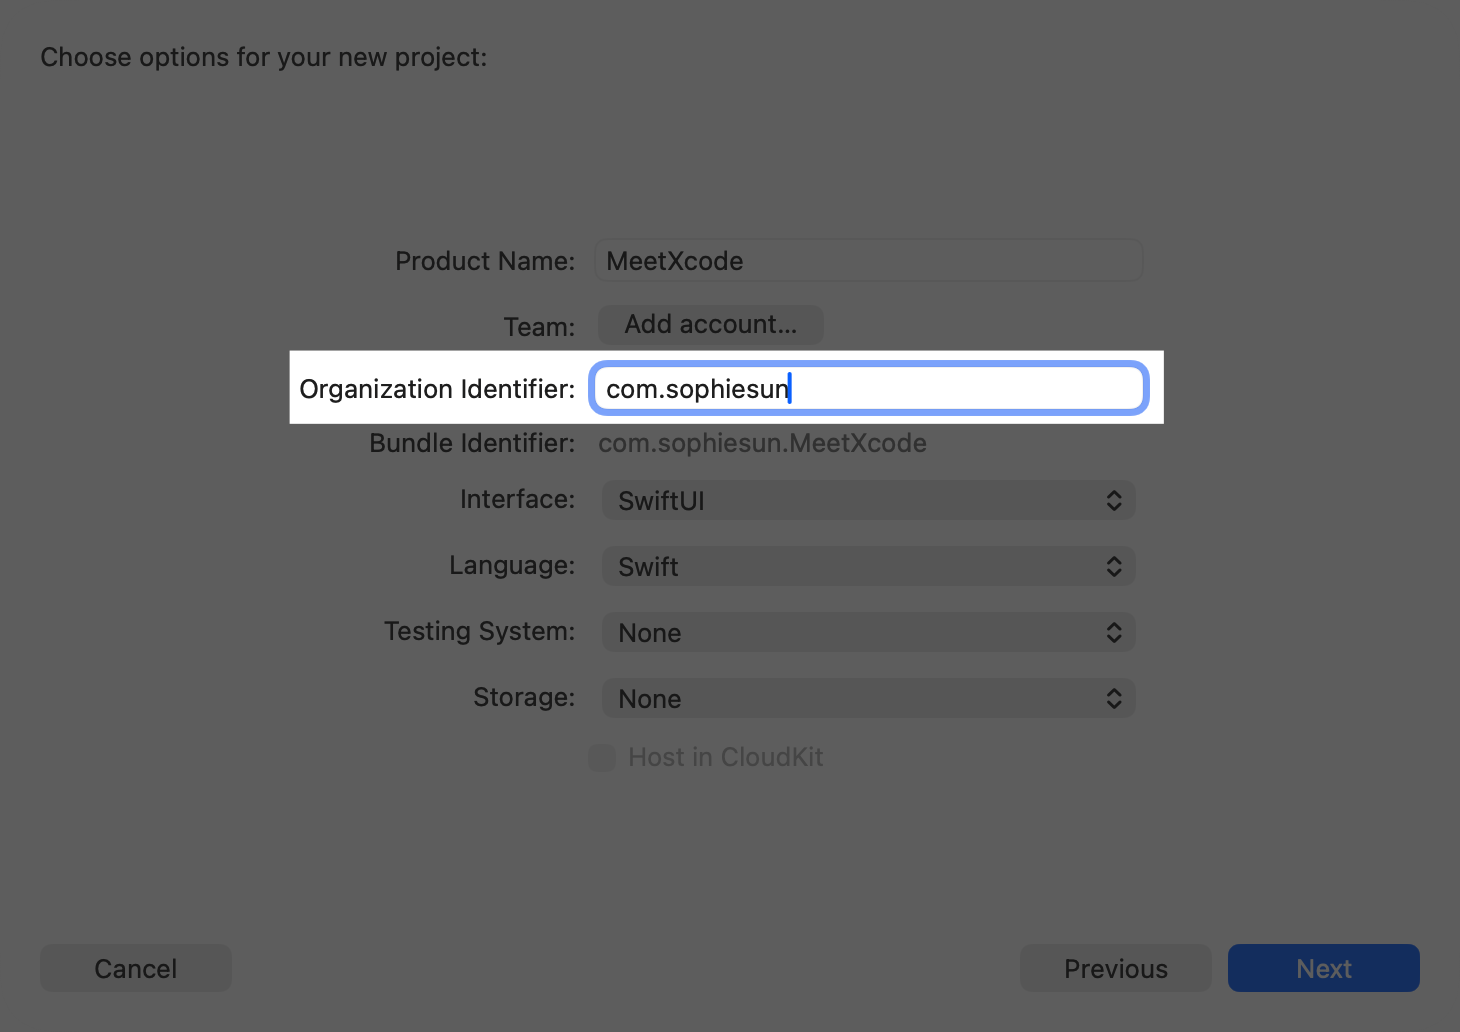
Task: Click the Organization Identifier label
Action: [x=437, y=389]
